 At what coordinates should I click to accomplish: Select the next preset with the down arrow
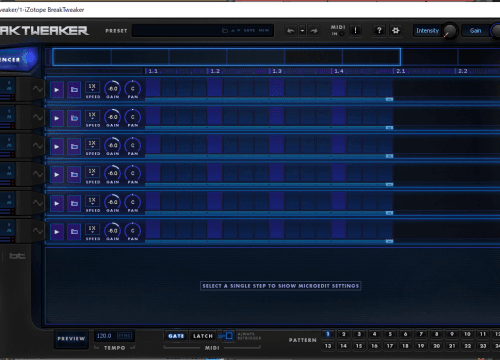238,31
